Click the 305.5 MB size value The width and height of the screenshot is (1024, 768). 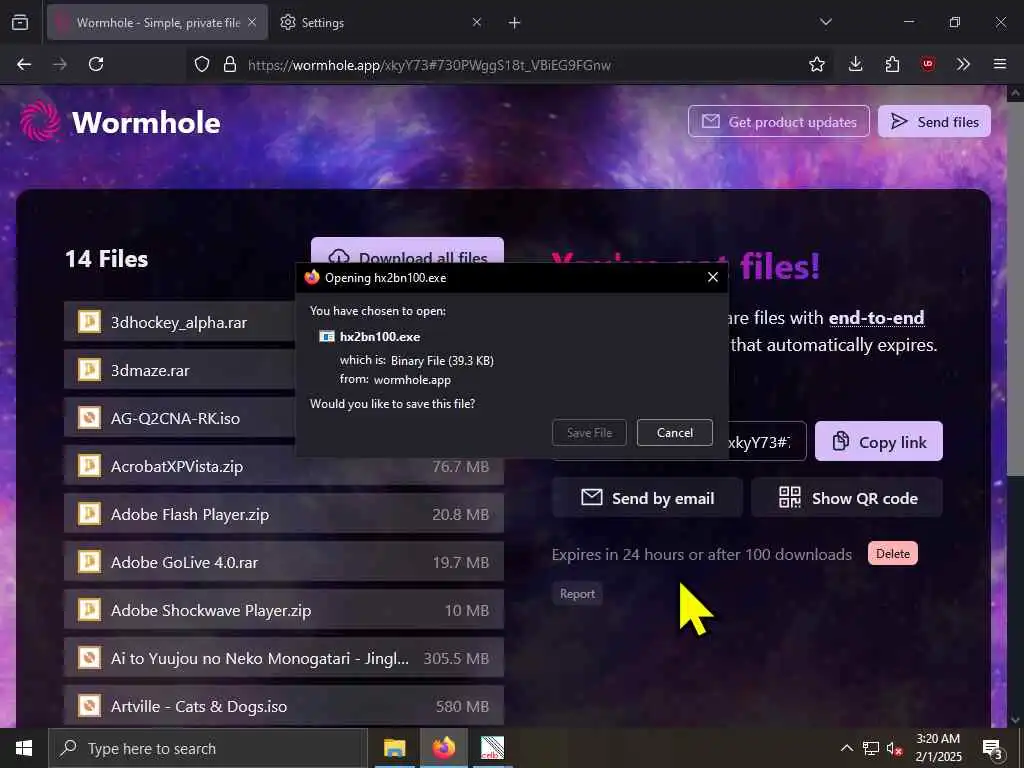point(456,658)
